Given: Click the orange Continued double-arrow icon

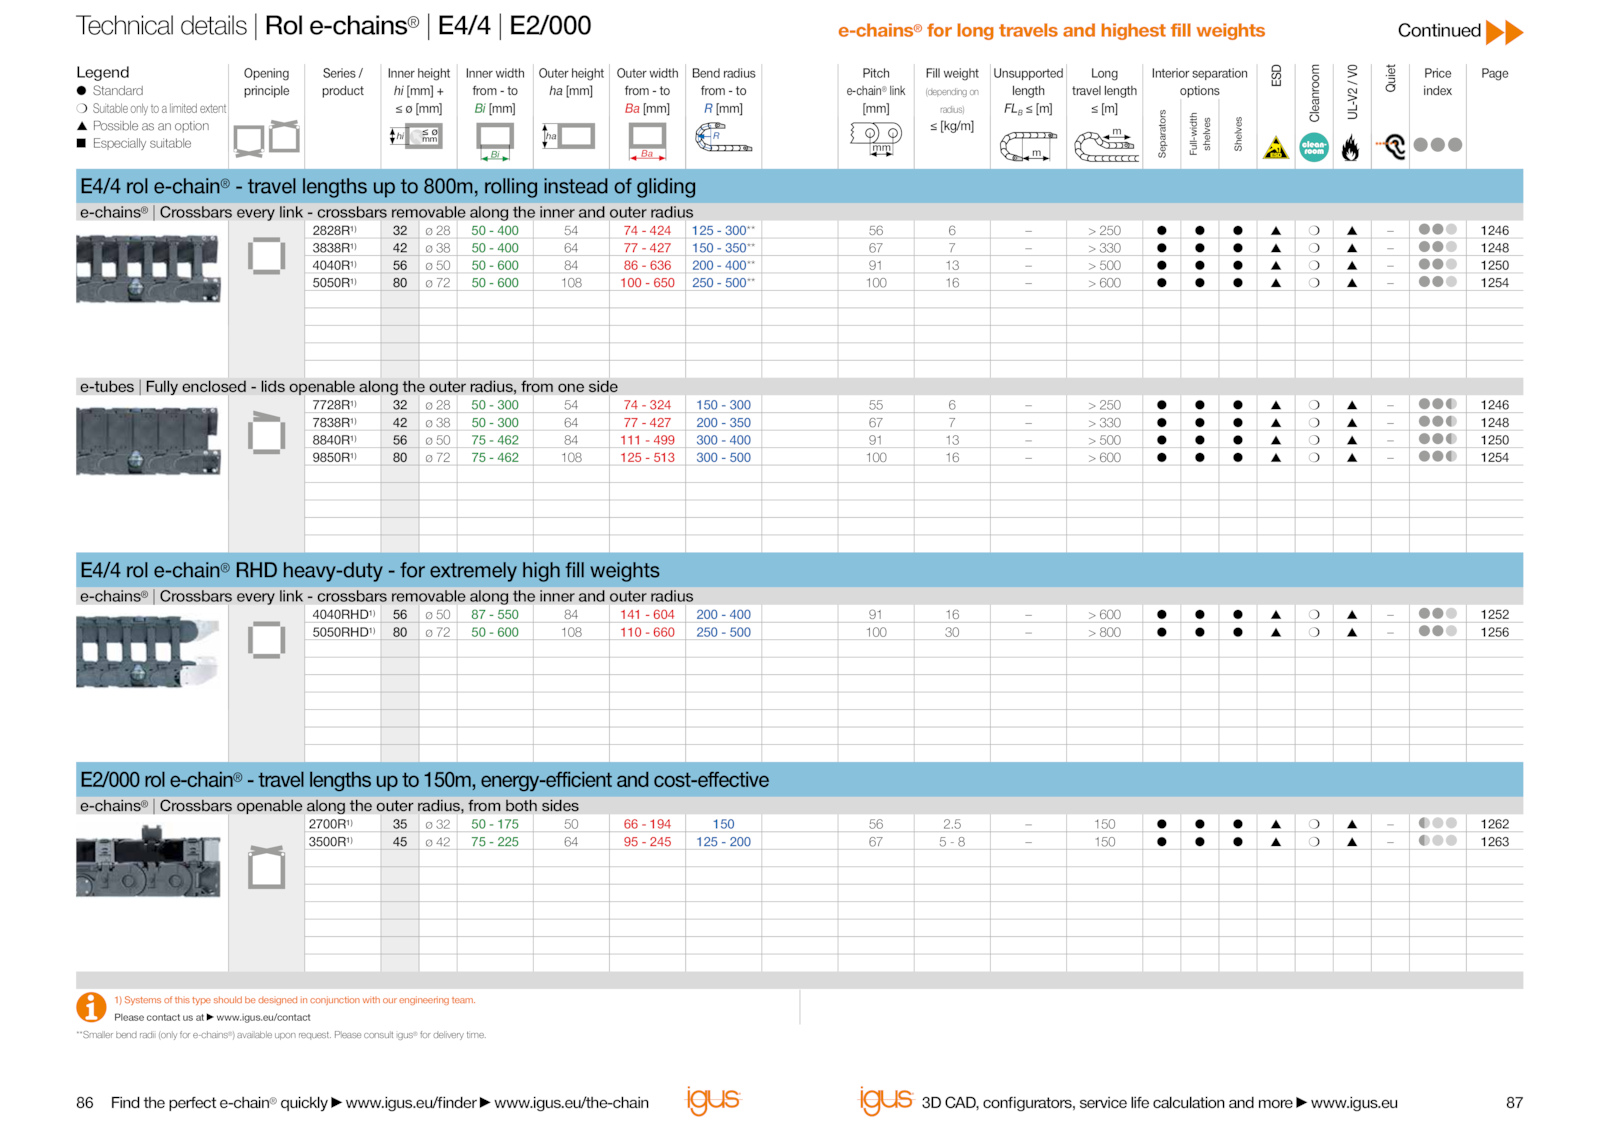Looking at the screenshot, I should pyautogui.click(x=1504, y=32).
